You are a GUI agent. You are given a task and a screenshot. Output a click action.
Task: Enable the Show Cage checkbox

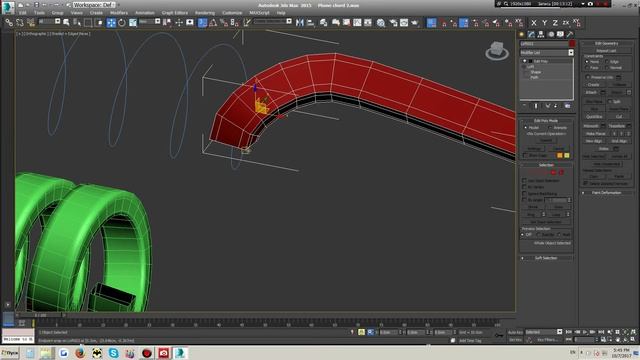[x=525, y=156]
